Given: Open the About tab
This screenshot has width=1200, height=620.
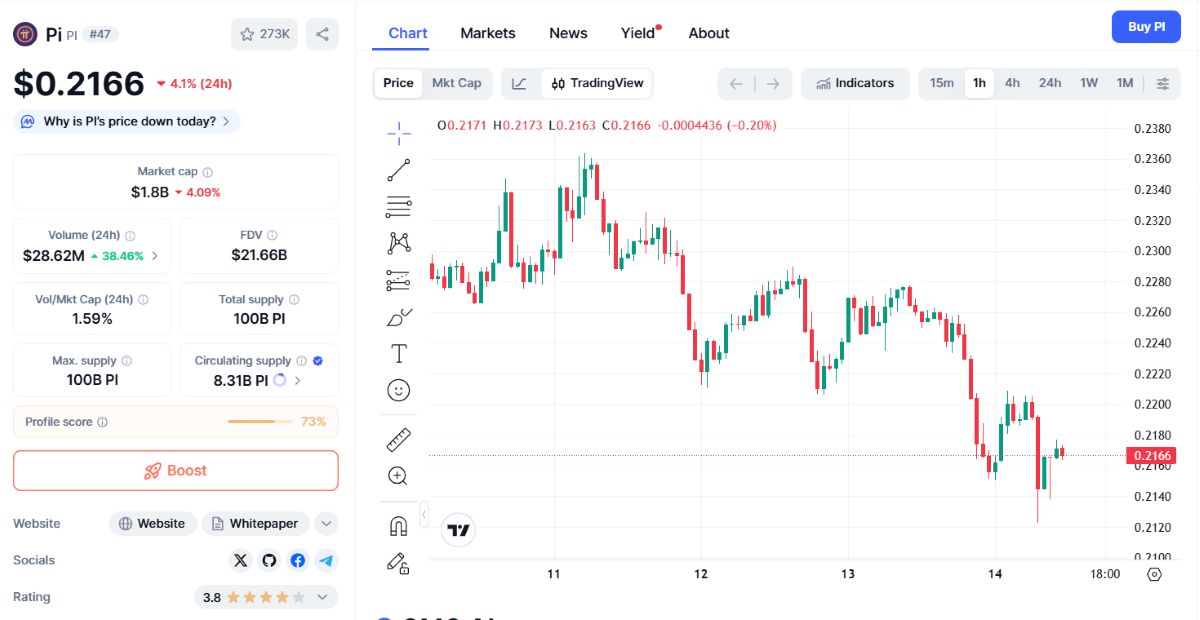Looking at the screenshot, I should (x=709, y=33).
